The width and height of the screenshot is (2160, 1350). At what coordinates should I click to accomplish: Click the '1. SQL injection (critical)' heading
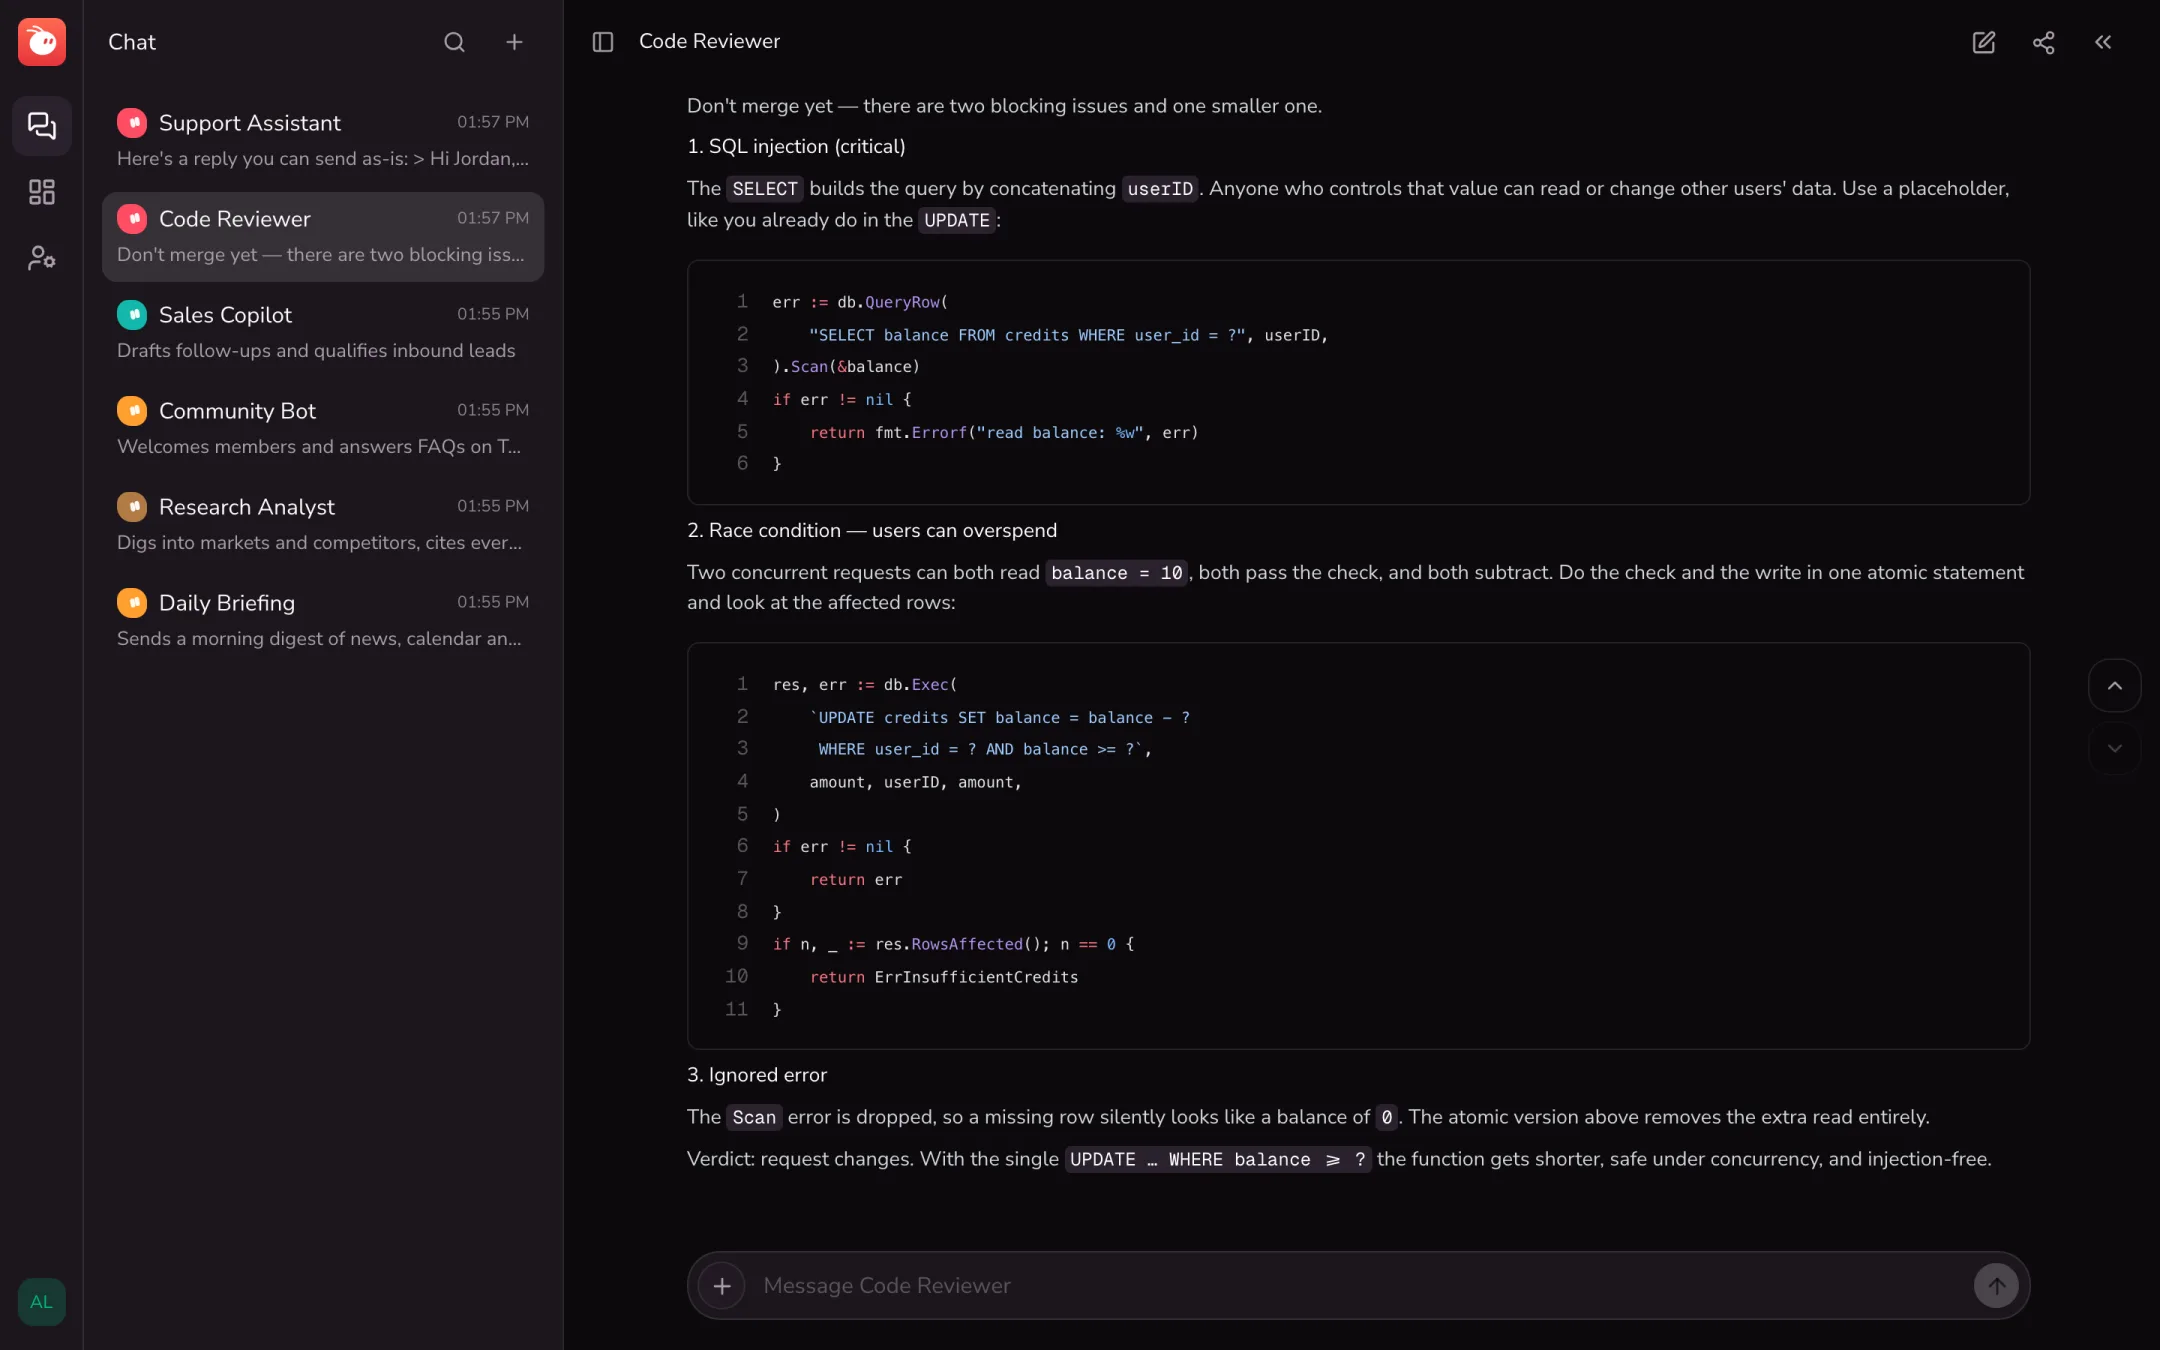point(796,147)
